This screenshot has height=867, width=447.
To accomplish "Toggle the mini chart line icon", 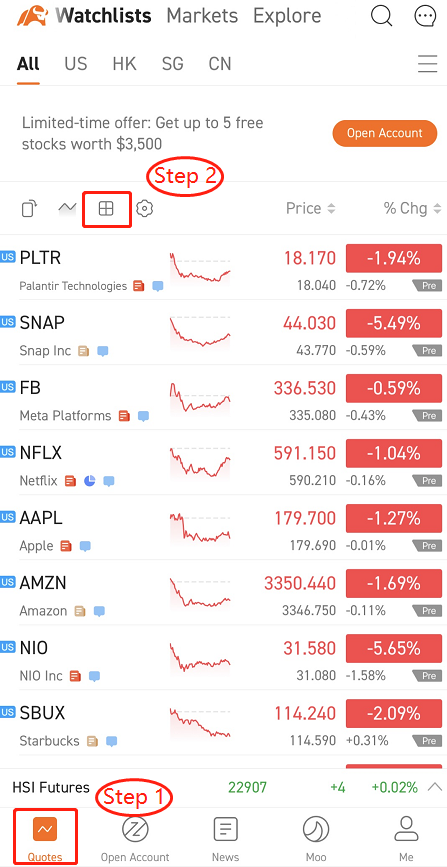I will [67, 208].
